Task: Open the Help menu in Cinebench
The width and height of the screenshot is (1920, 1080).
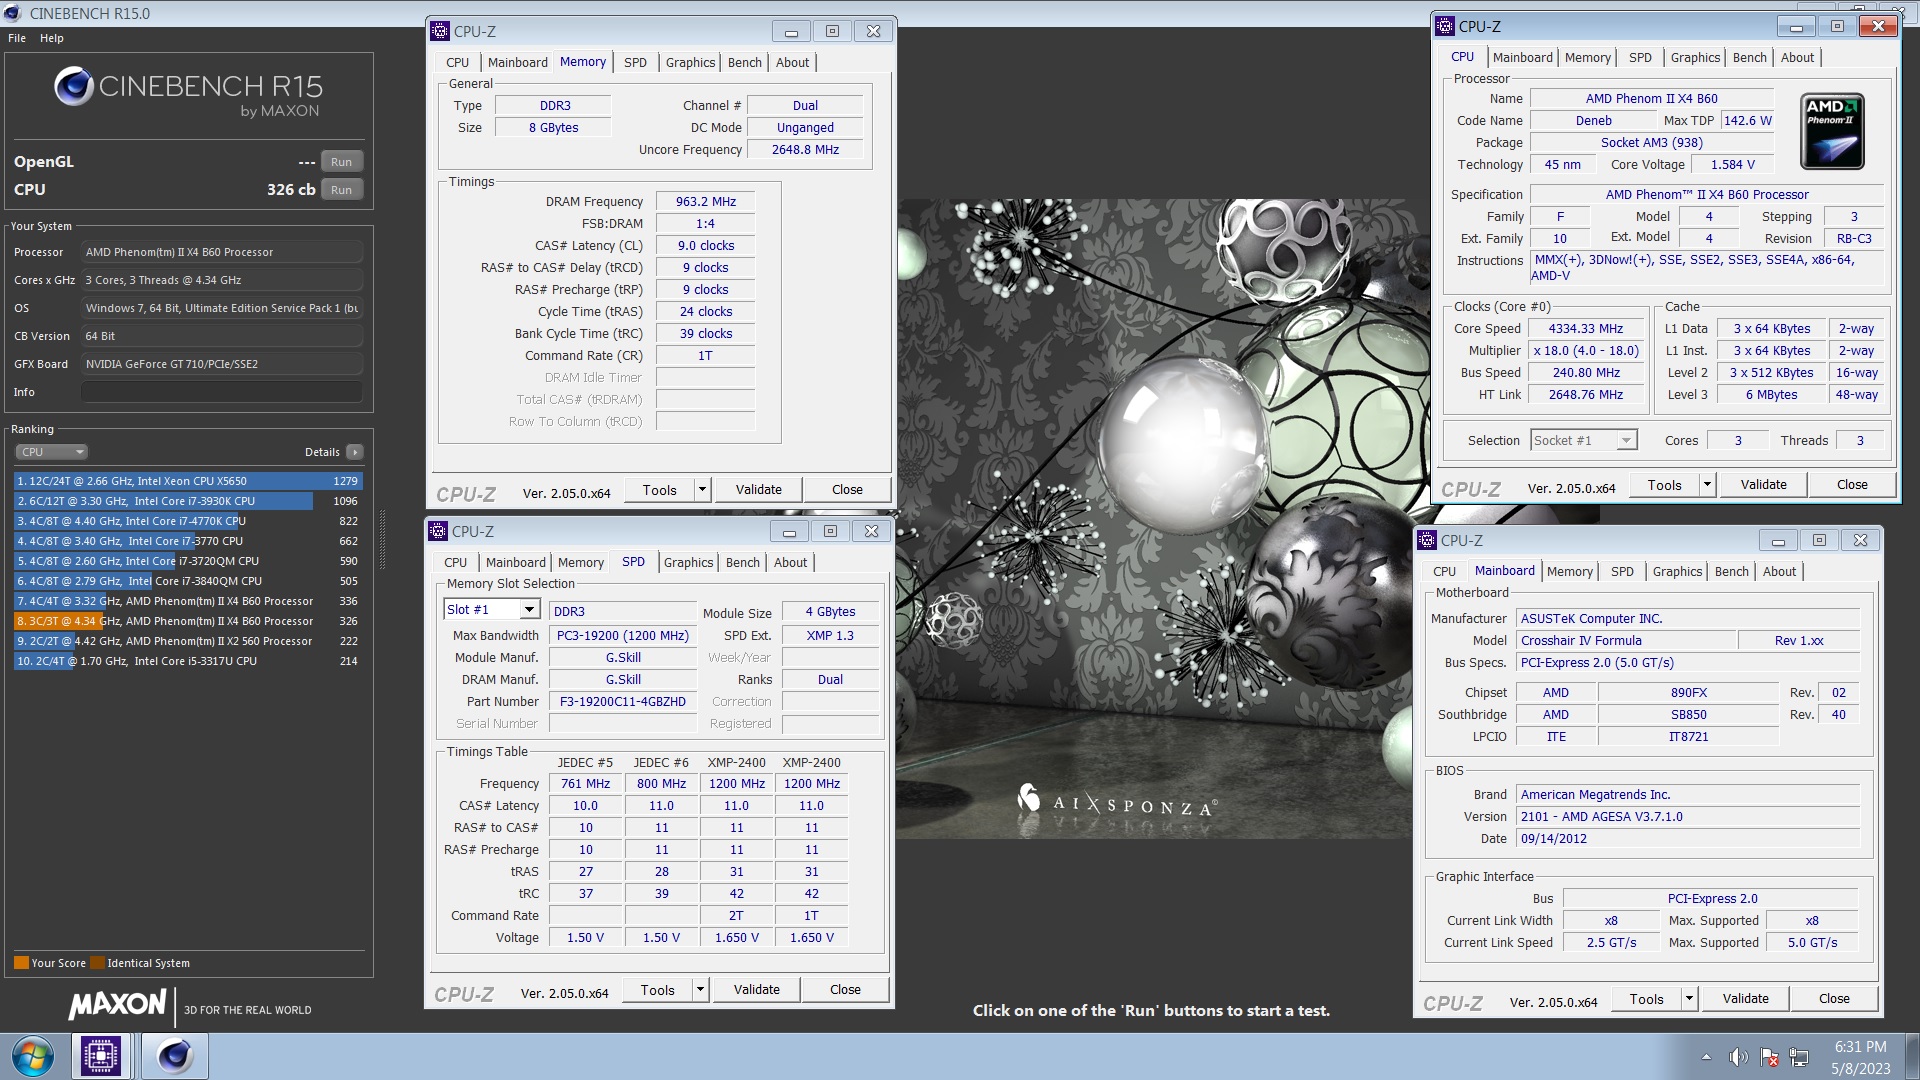Action: point(52,38)
